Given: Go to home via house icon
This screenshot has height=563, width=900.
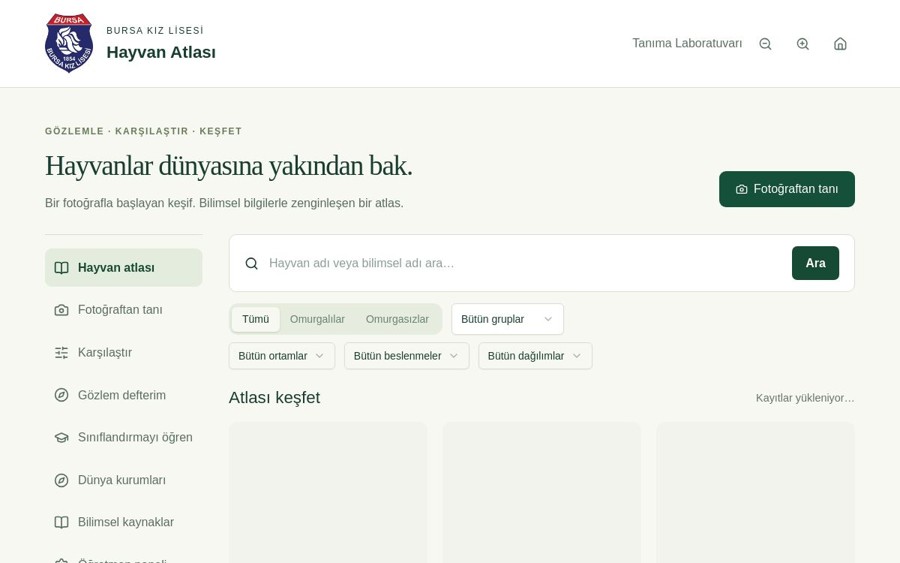Looking at the screenshot, I should (840, 44).
